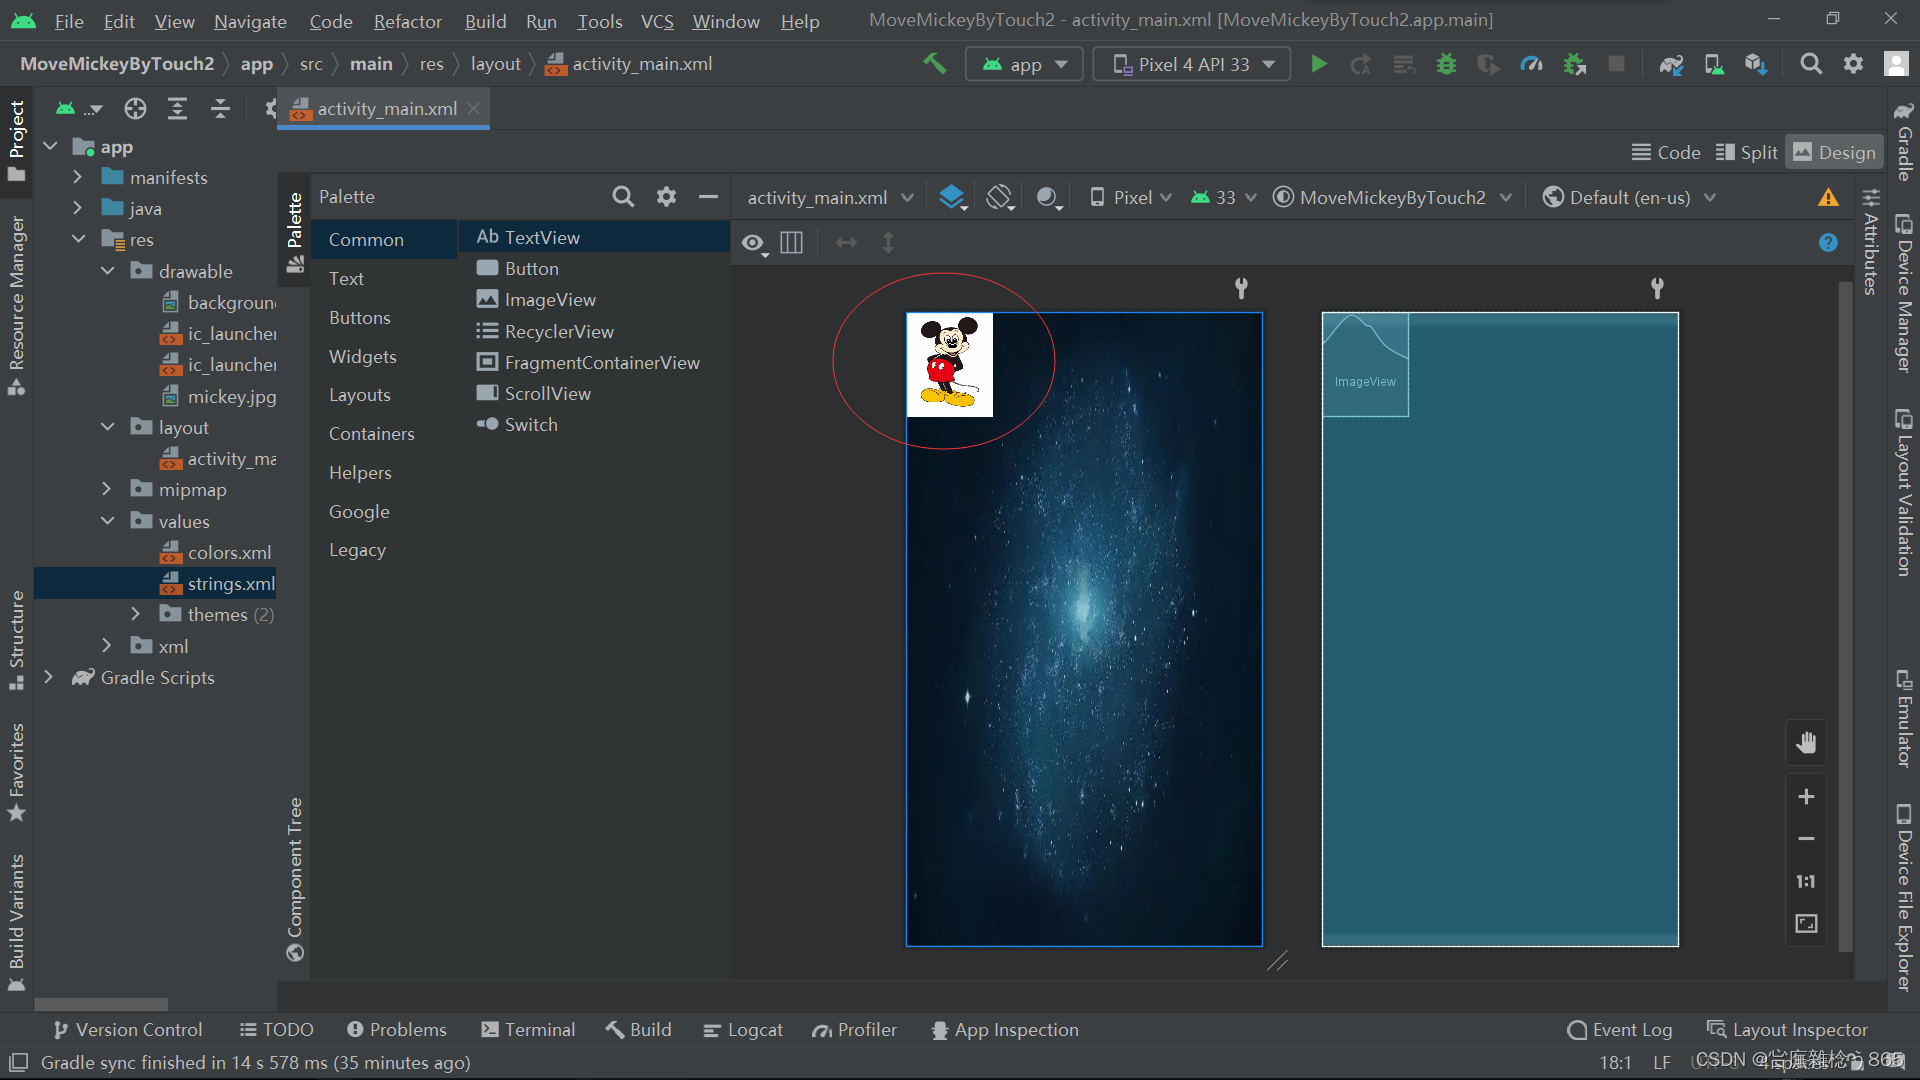Open activity_main.xml file variant dropdown

point(829,197)
